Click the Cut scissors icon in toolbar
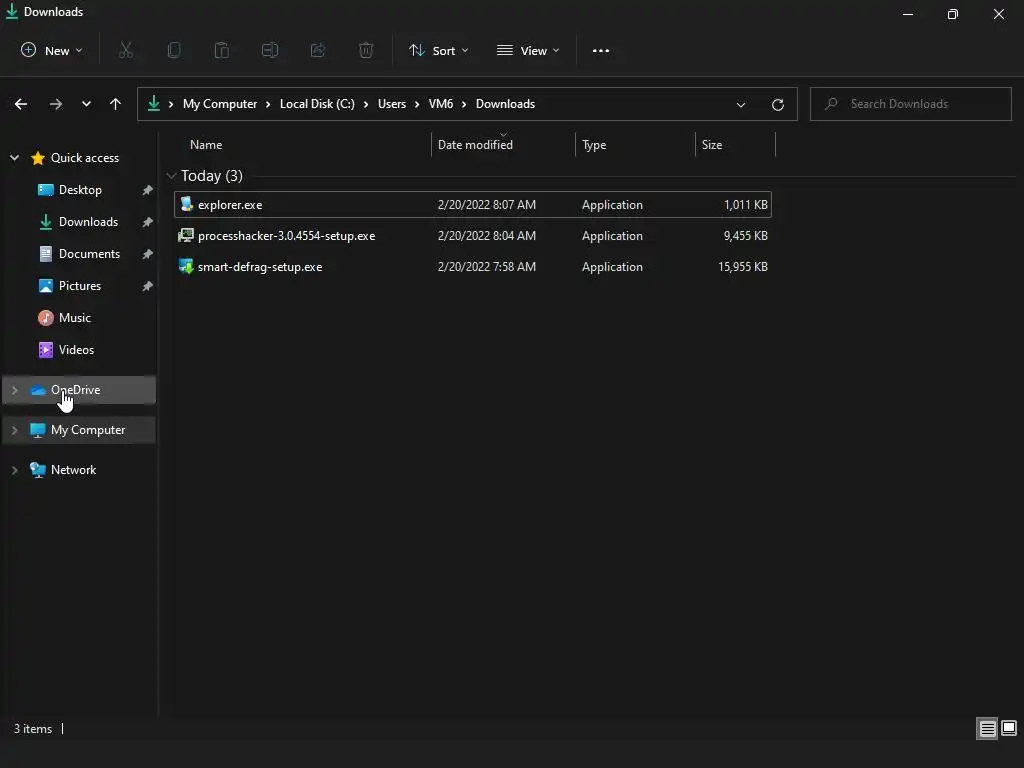Image resolution: width=1024 pixels, height=768 pixels. click(x=126, y=50)
